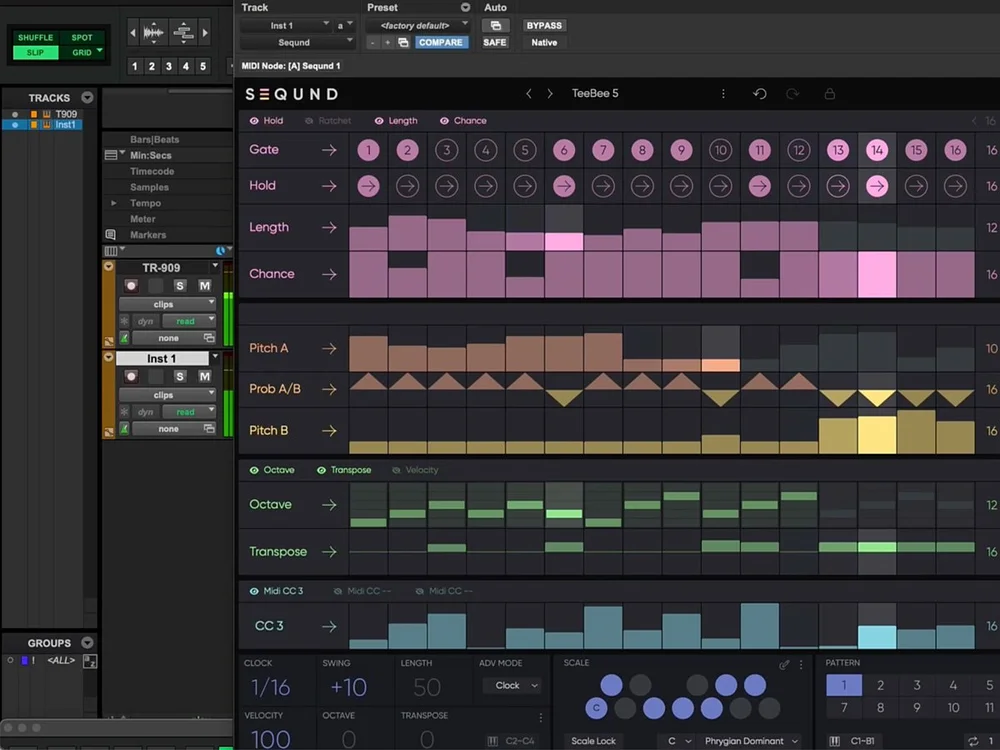Screen dimensions: 1000x750
Task: Click the Gate row direction arrow
Action: [x=329, y=150]
